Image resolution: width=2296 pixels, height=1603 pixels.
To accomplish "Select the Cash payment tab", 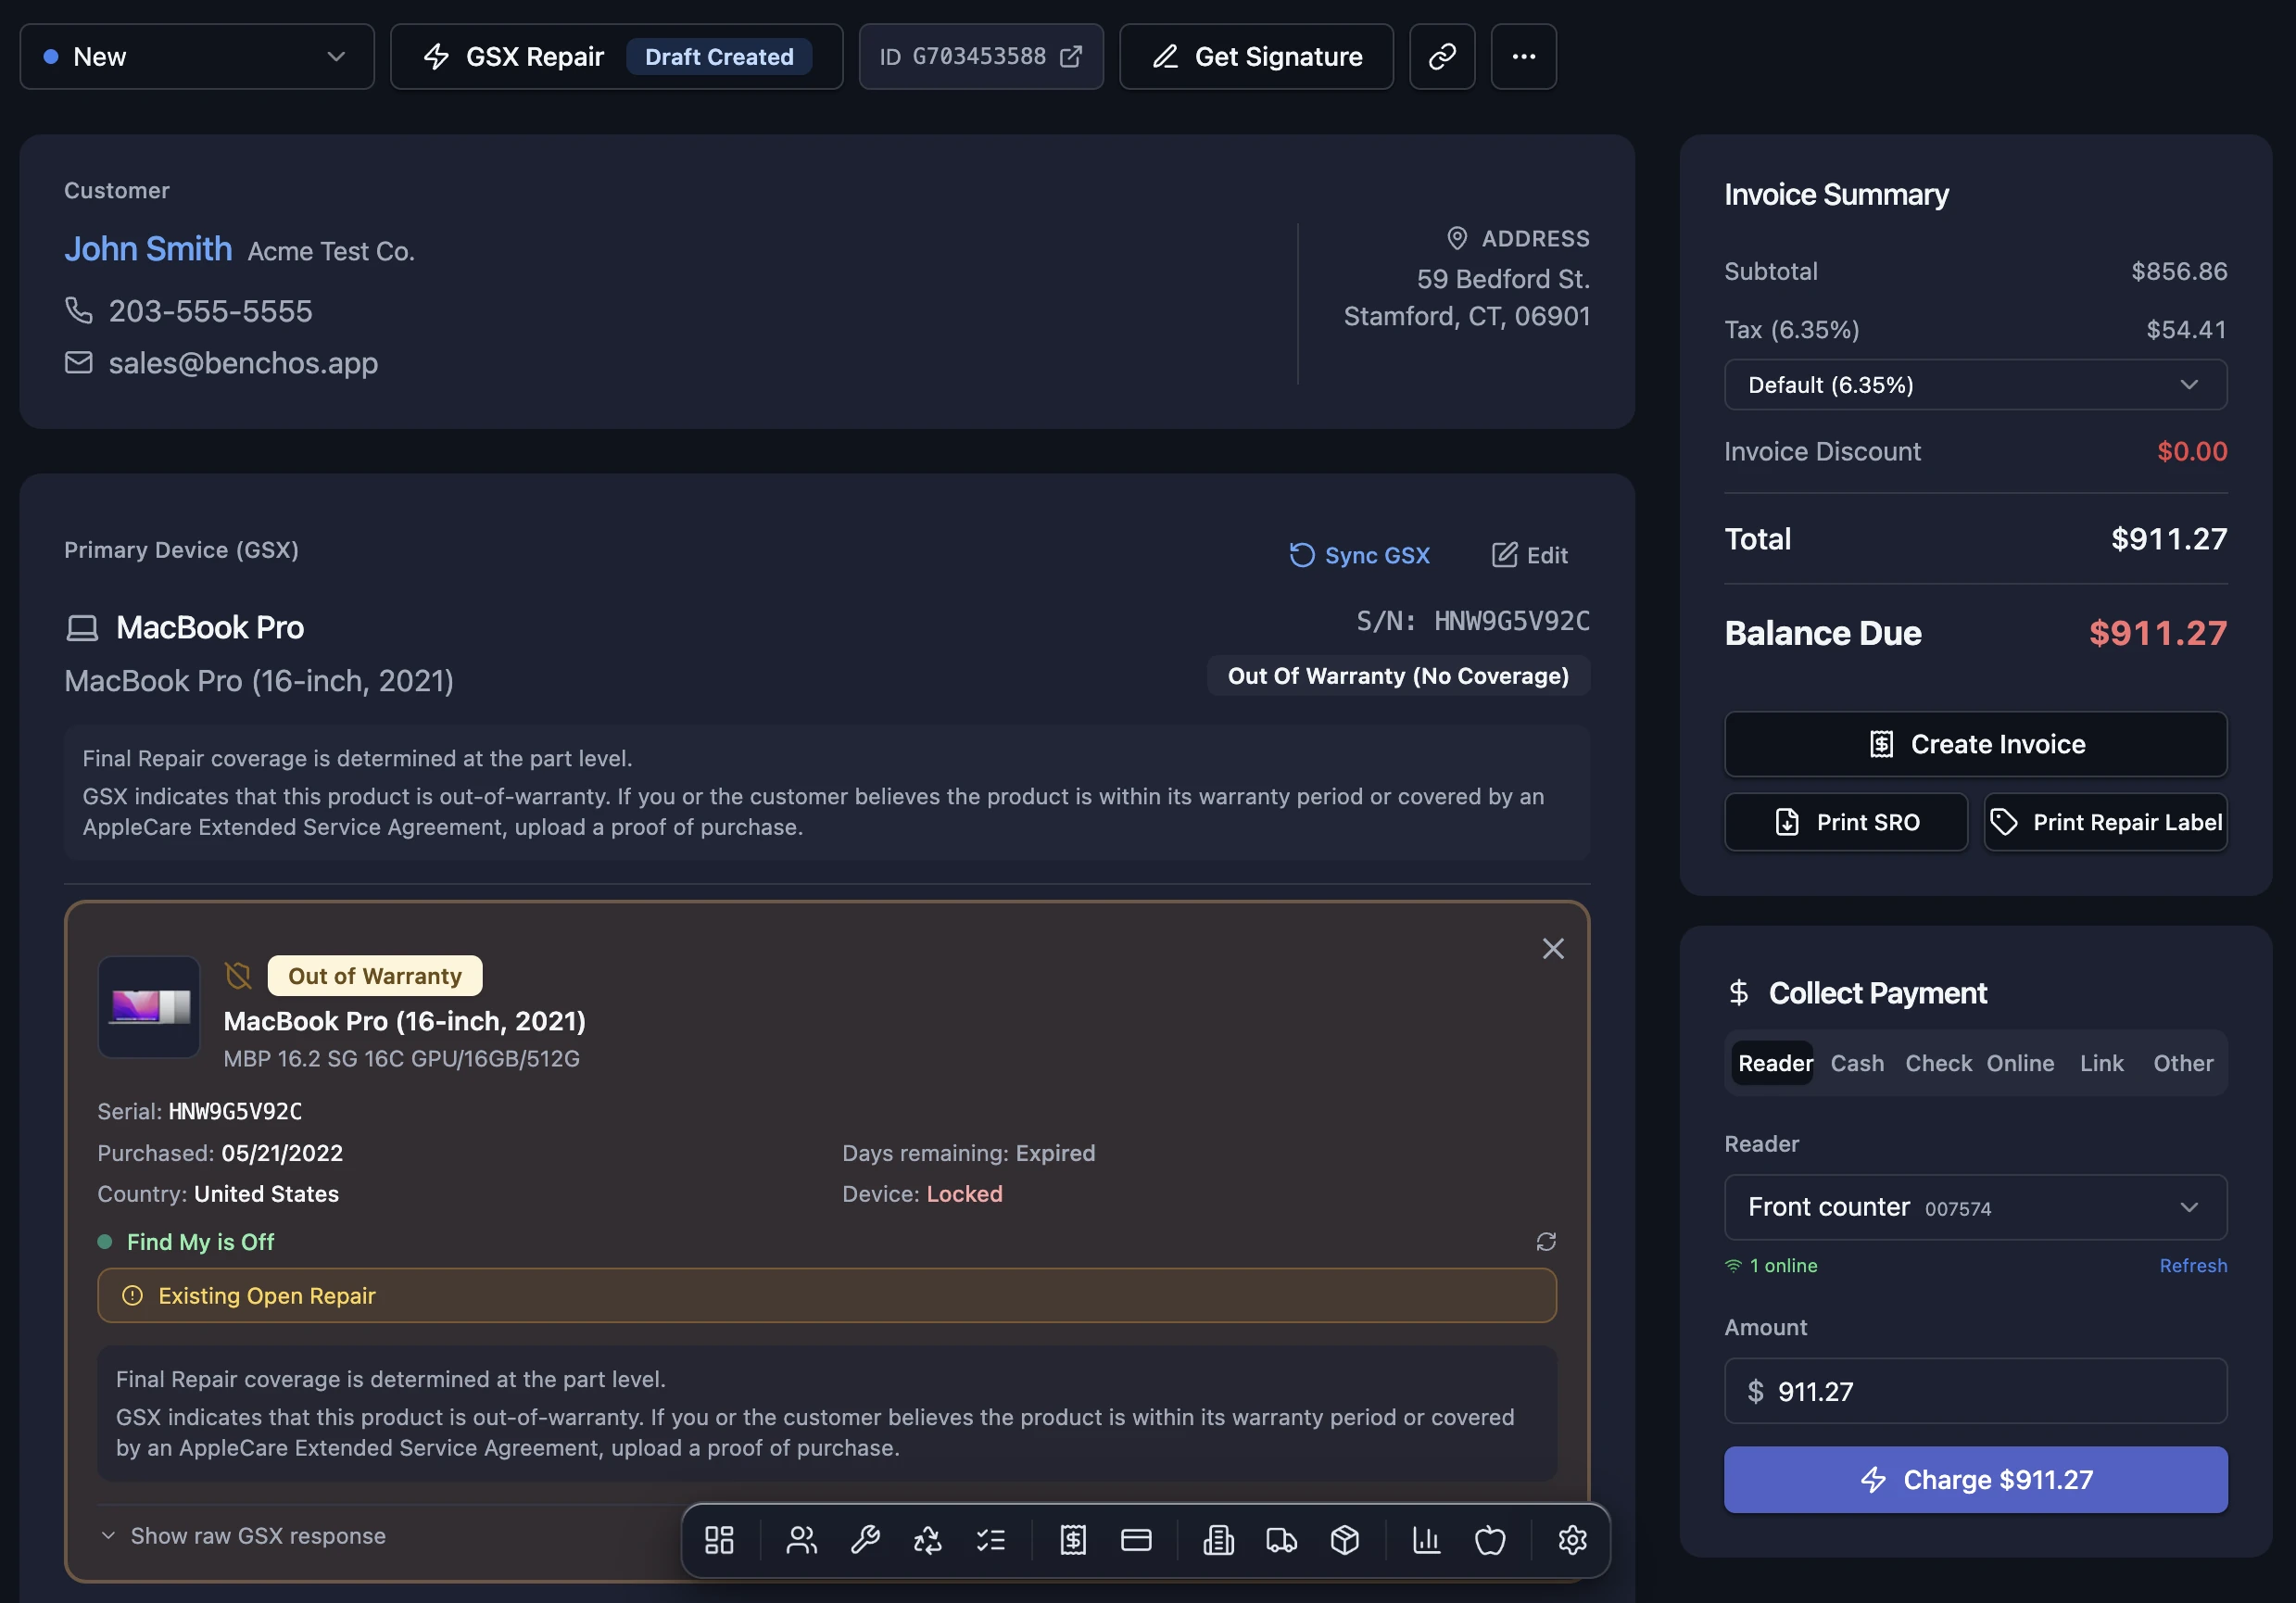I will pyautogui.click(x=1857, y=1063).
